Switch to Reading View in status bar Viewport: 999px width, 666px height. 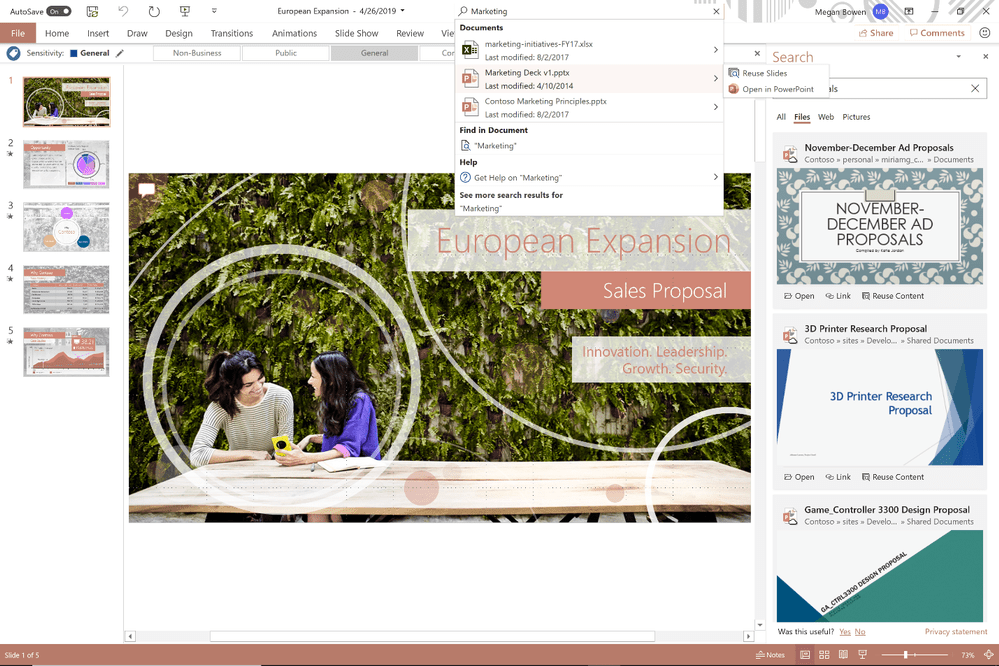(x=843, y=655)
